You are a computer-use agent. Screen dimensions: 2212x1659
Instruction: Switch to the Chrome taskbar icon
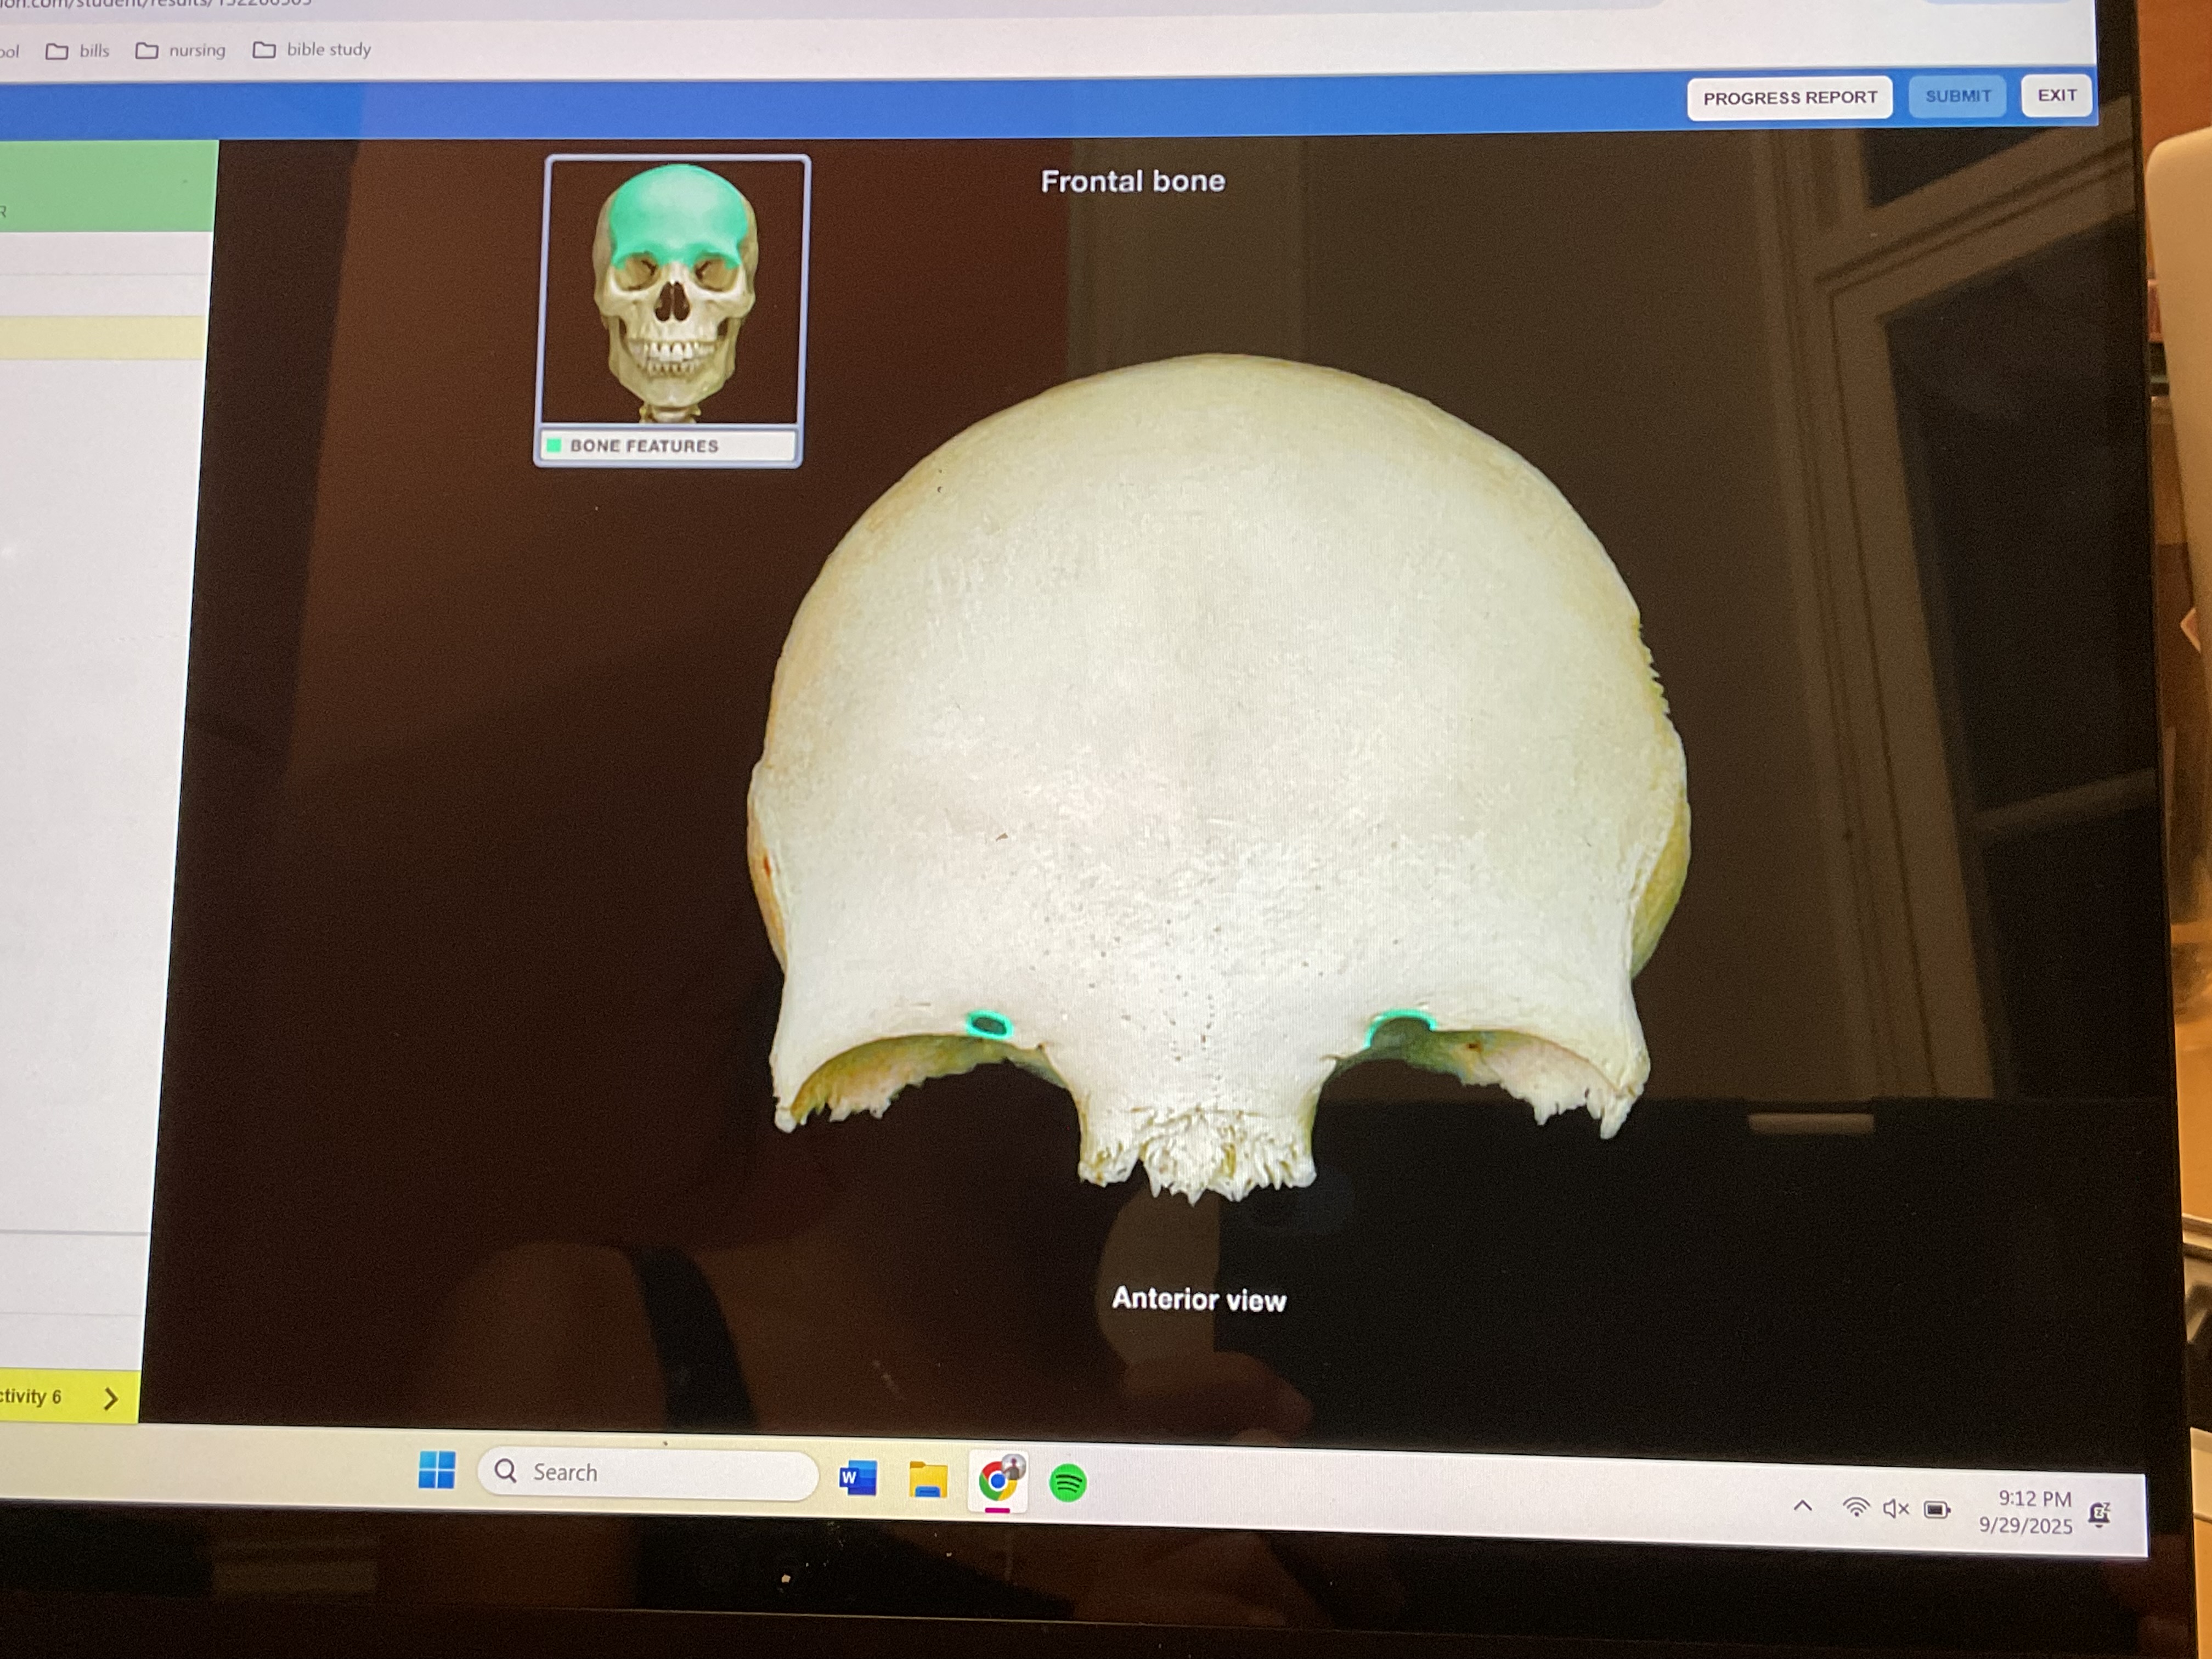click(x=997, y=1481)
